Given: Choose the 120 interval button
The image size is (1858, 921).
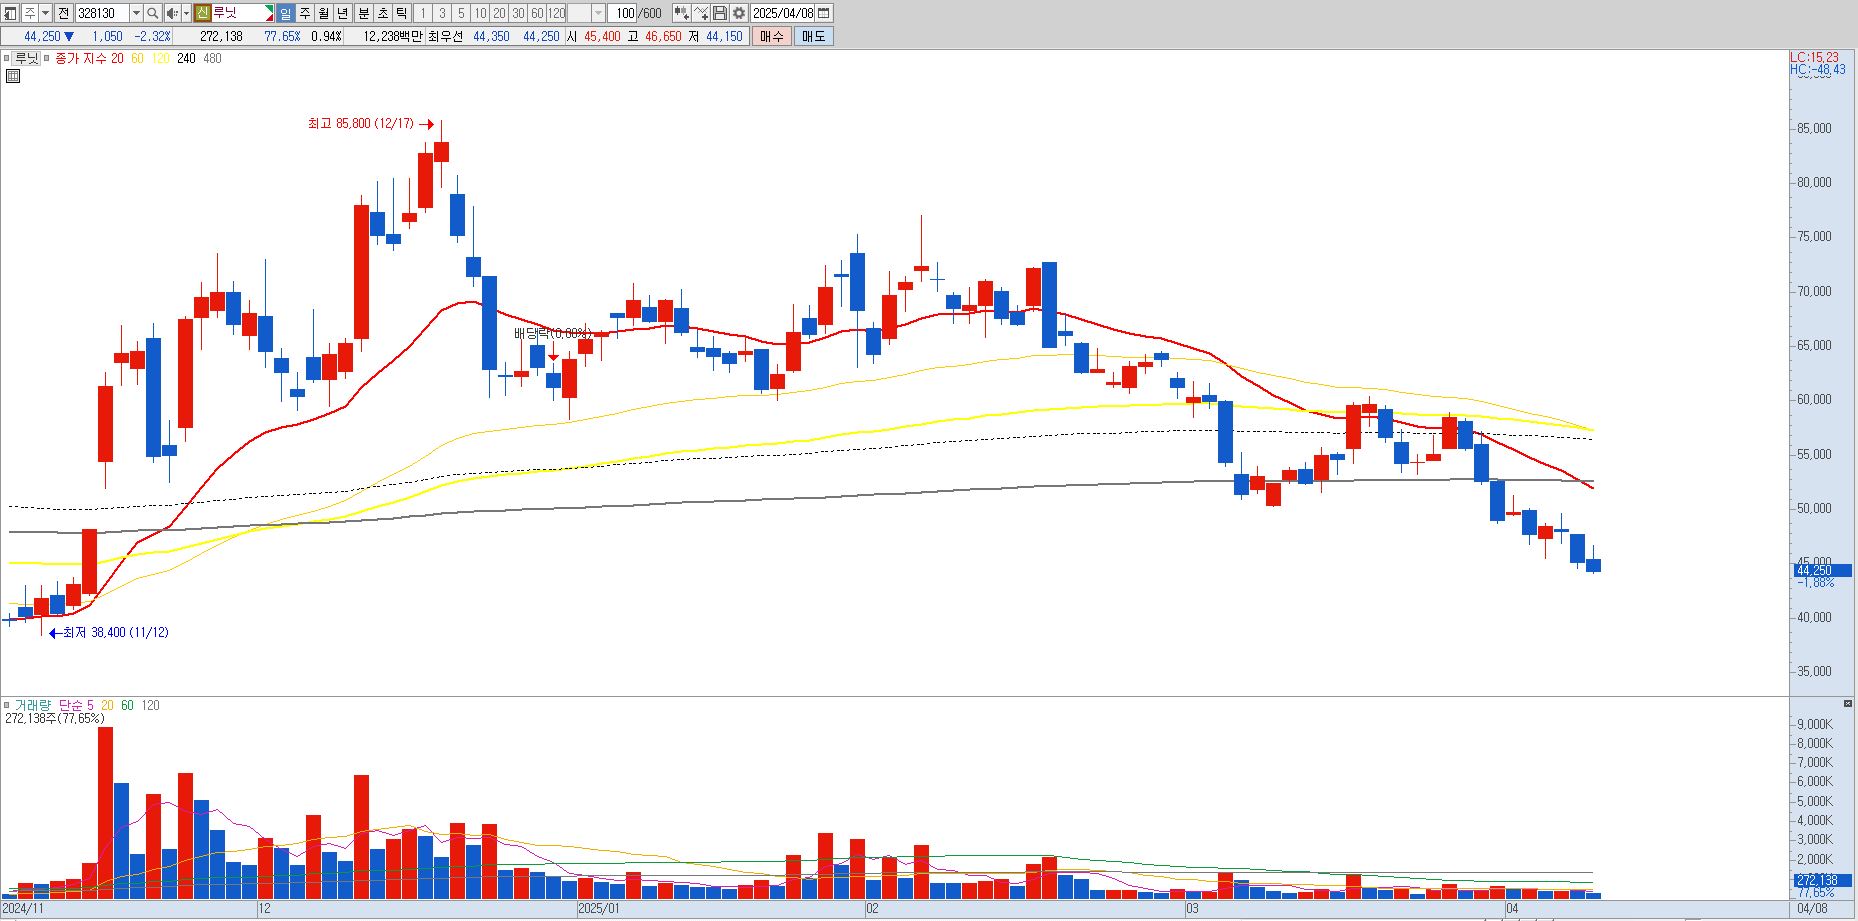Looking at the screenshot, I should click(x=556, y=13).
